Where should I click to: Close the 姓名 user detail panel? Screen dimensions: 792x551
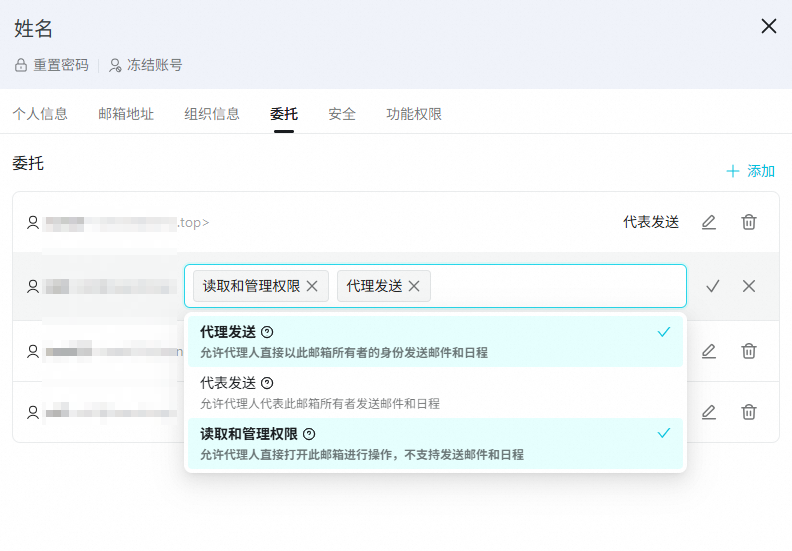[768, 26]
